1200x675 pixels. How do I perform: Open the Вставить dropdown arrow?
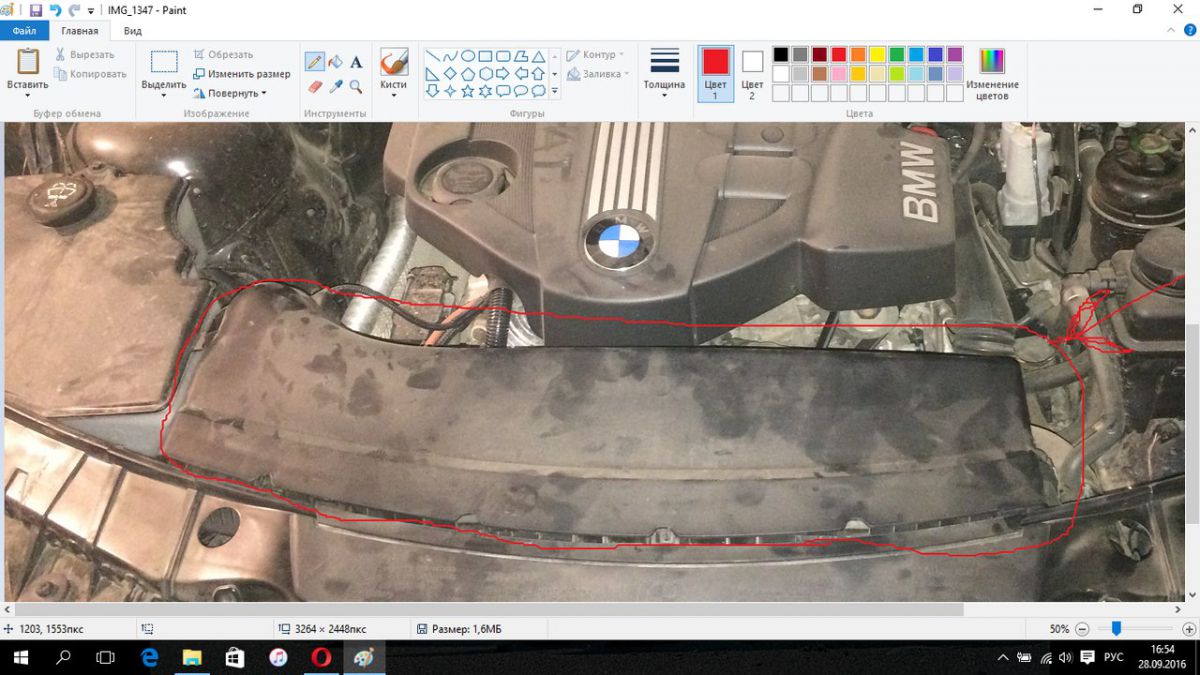[x=27, y=96]
